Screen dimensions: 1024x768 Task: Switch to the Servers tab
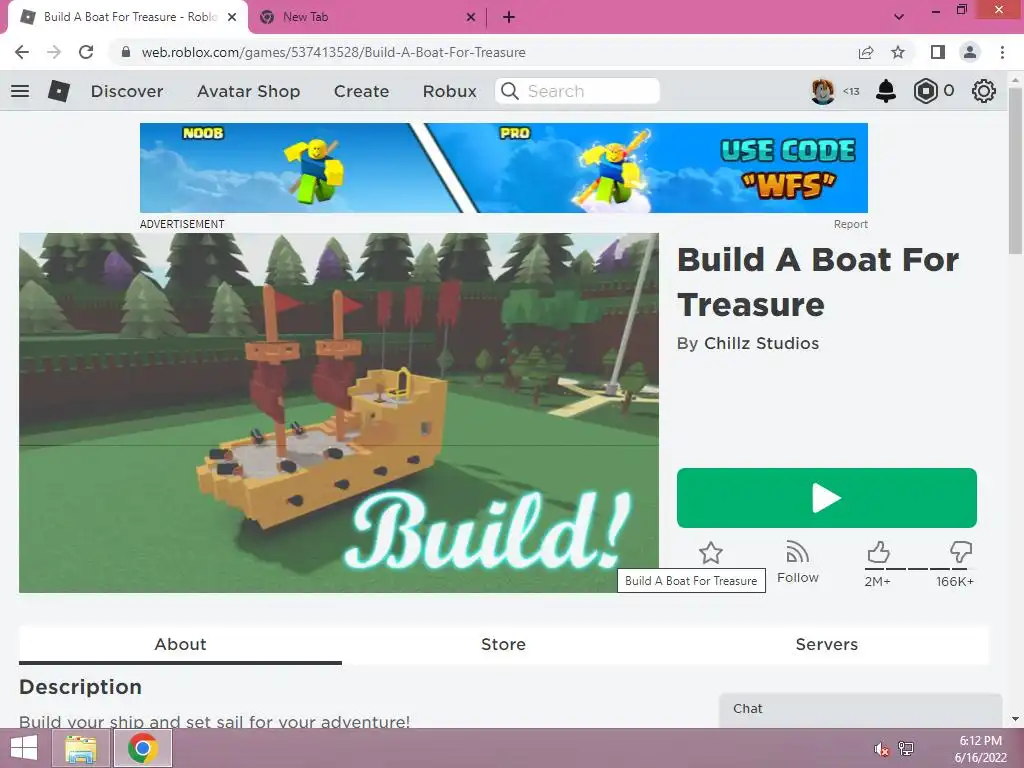tap(826, 644)
